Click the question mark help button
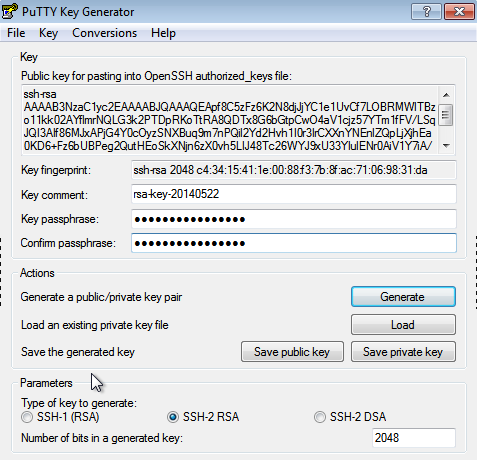Screen dimensions: 477x460 point(426,12)
